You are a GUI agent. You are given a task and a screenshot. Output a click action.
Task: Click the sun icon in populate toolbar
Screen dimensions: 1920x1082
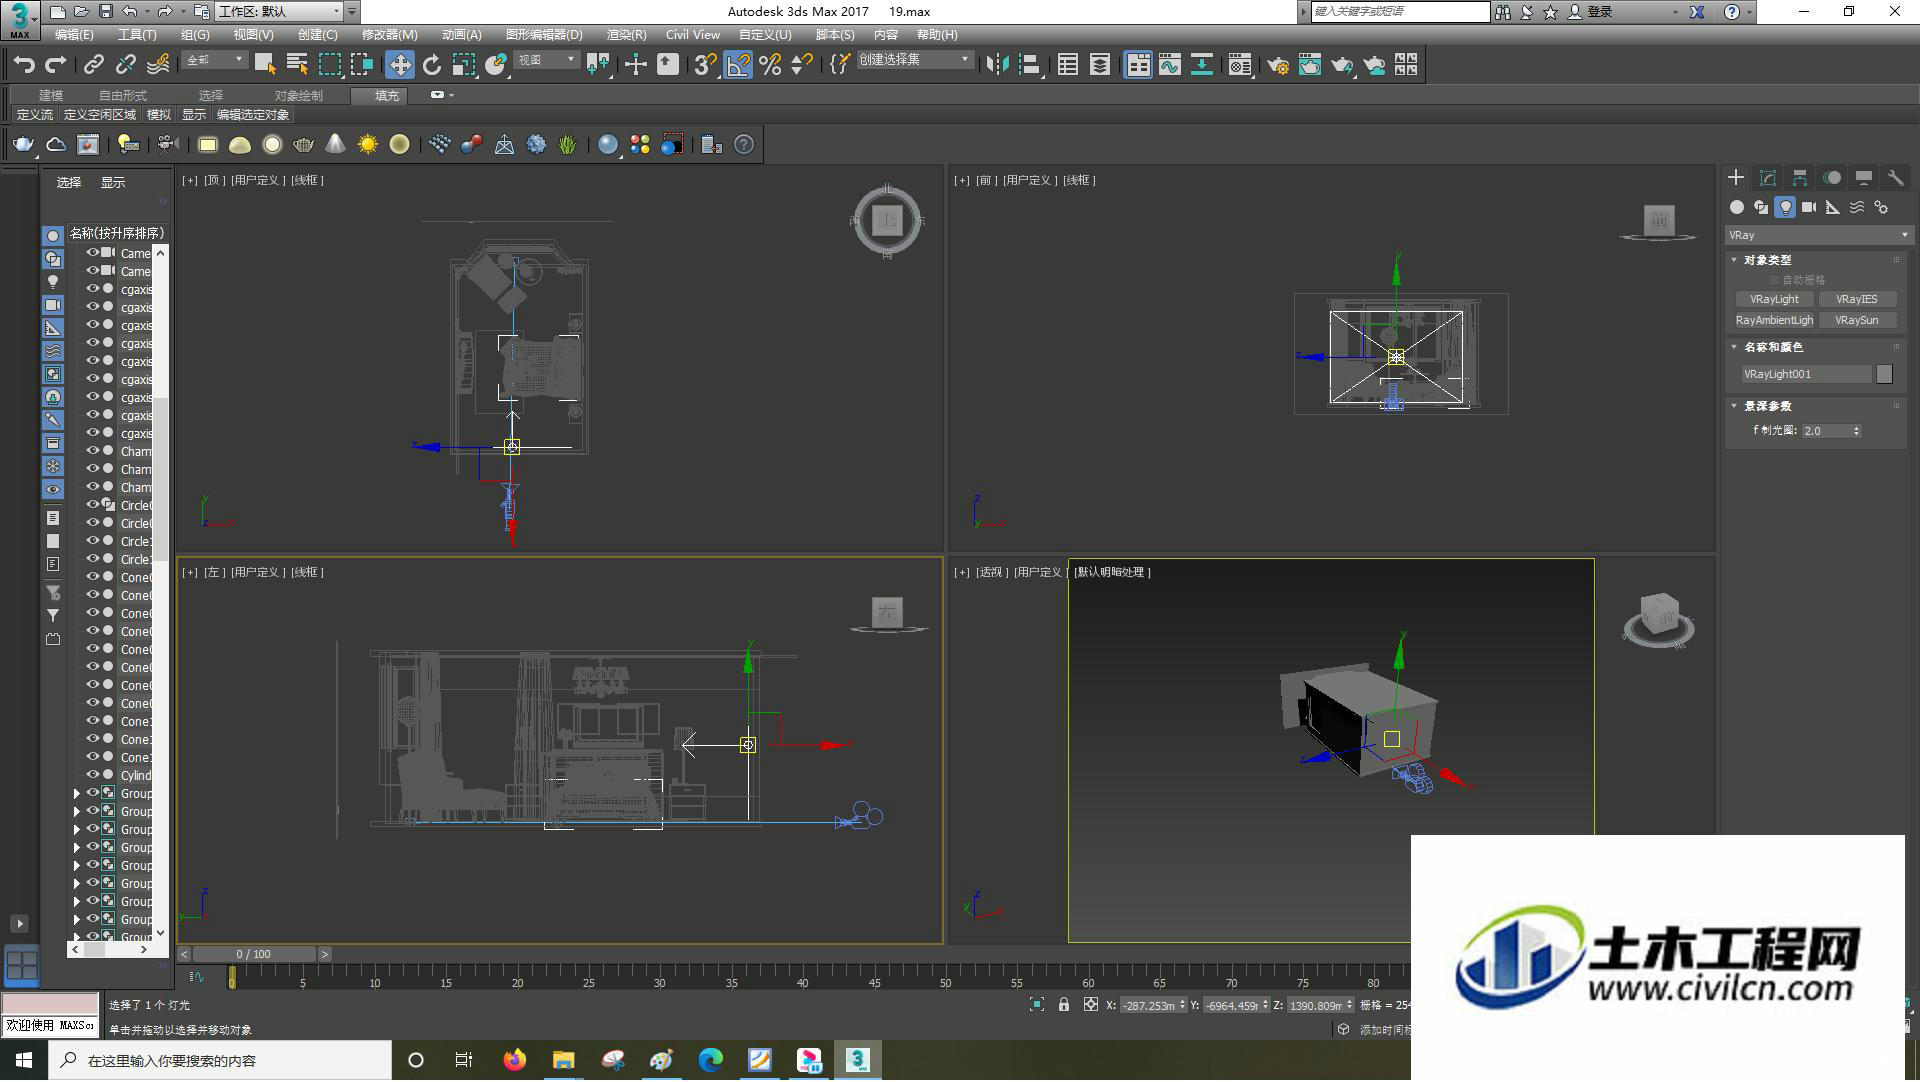point(368,145)
